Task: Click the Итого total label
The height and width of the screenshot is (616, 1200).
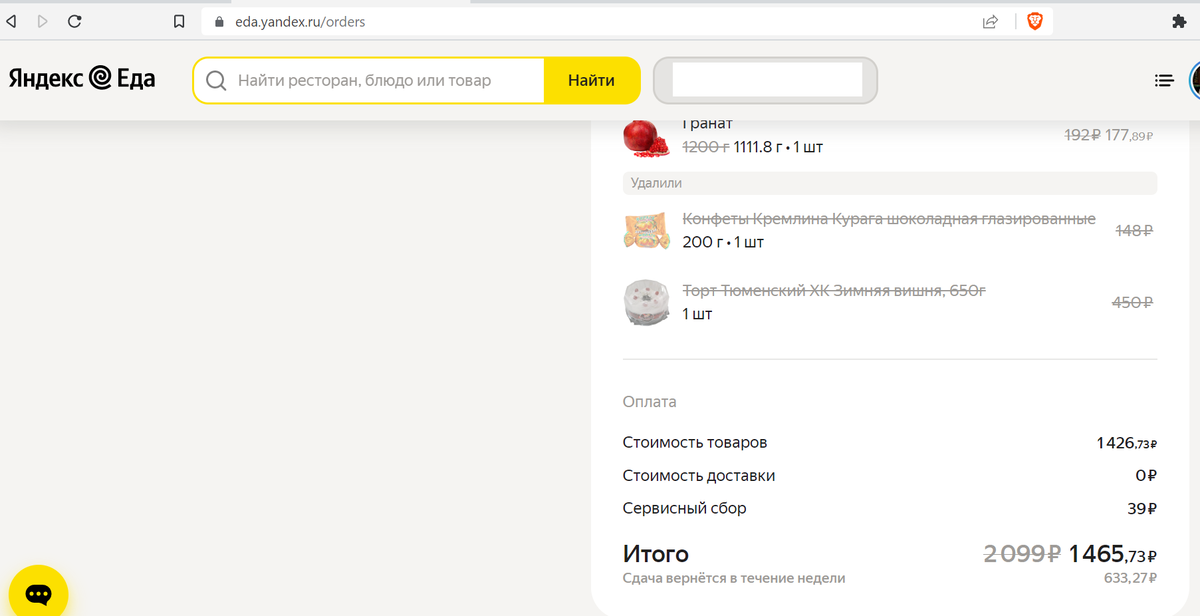Action: 656,554
